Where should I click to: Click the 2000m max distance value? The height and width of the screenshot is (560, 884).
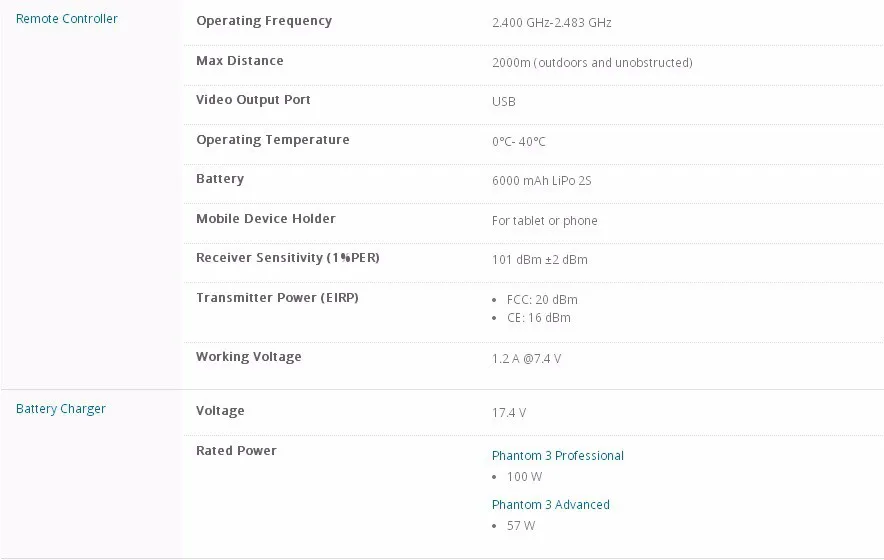[592, 63]
